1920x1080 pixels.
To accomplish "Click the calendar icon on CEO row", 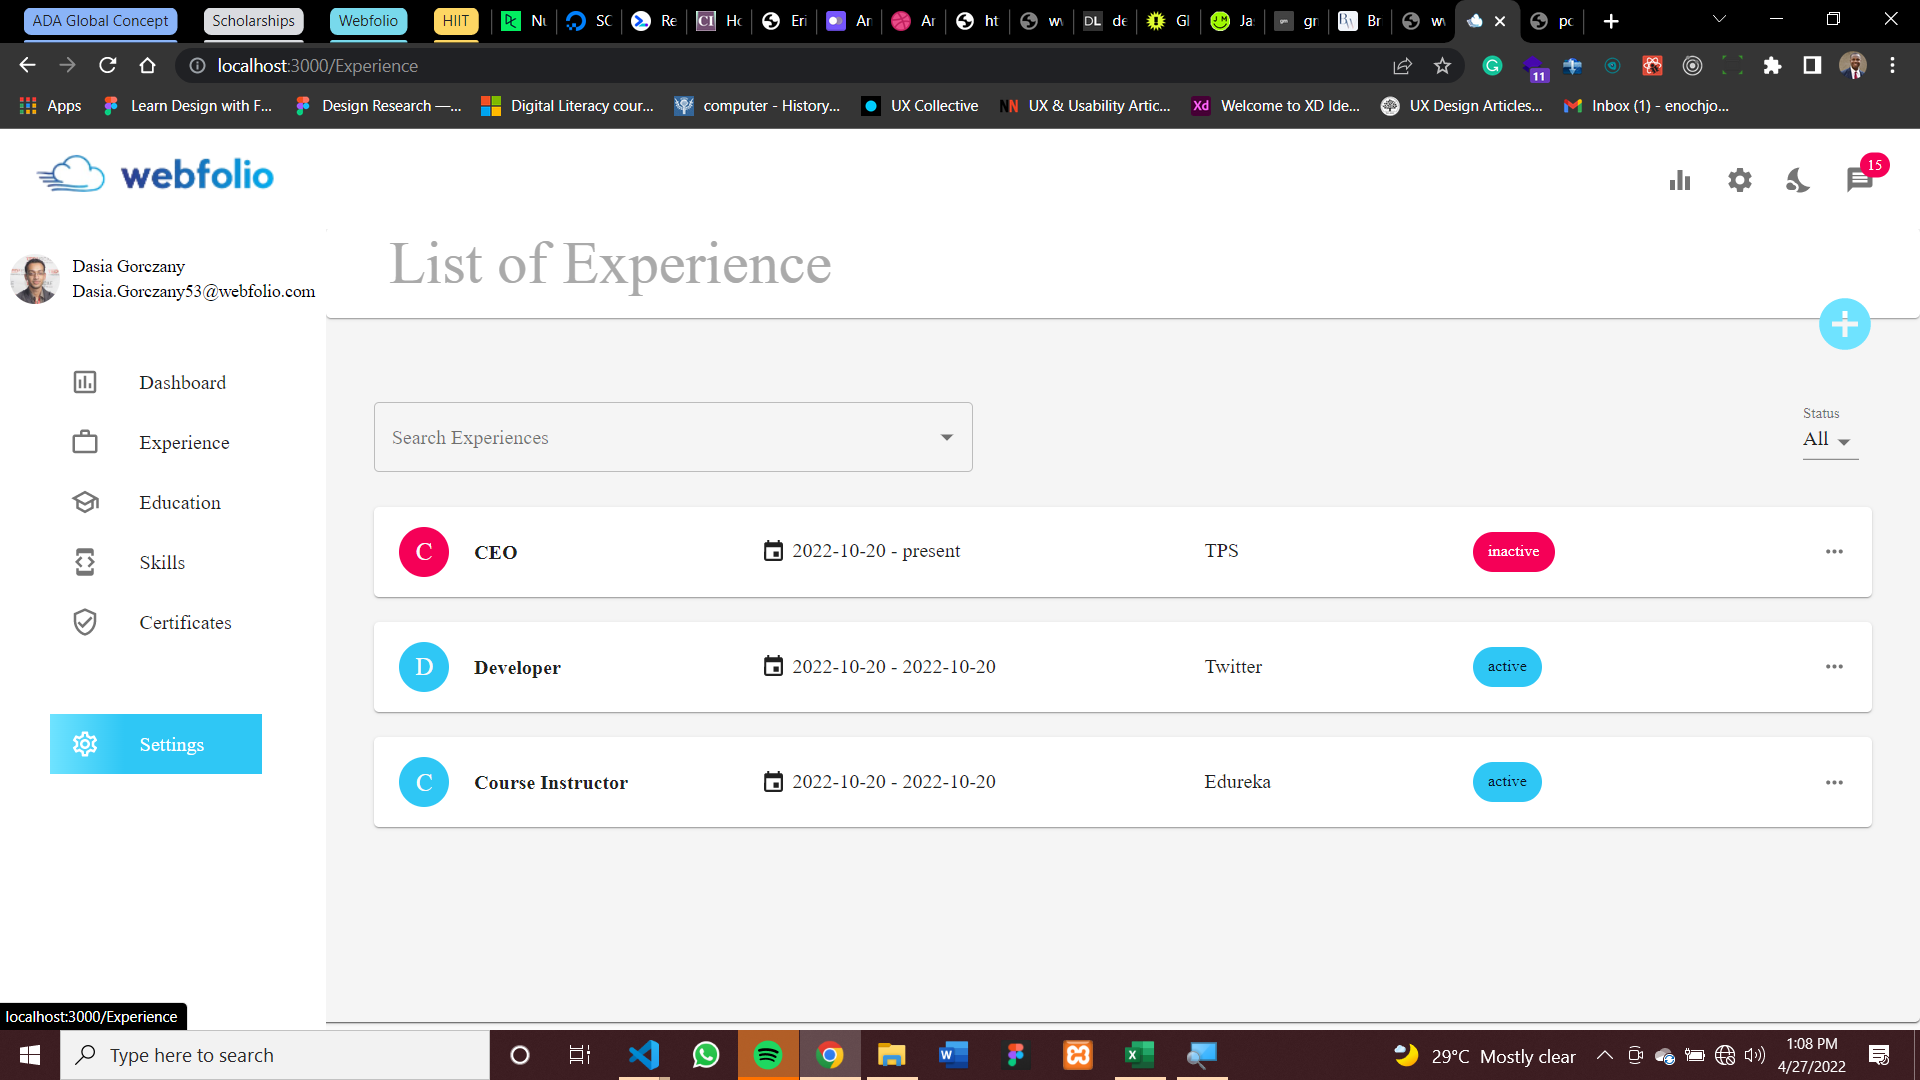I will 773,551.
